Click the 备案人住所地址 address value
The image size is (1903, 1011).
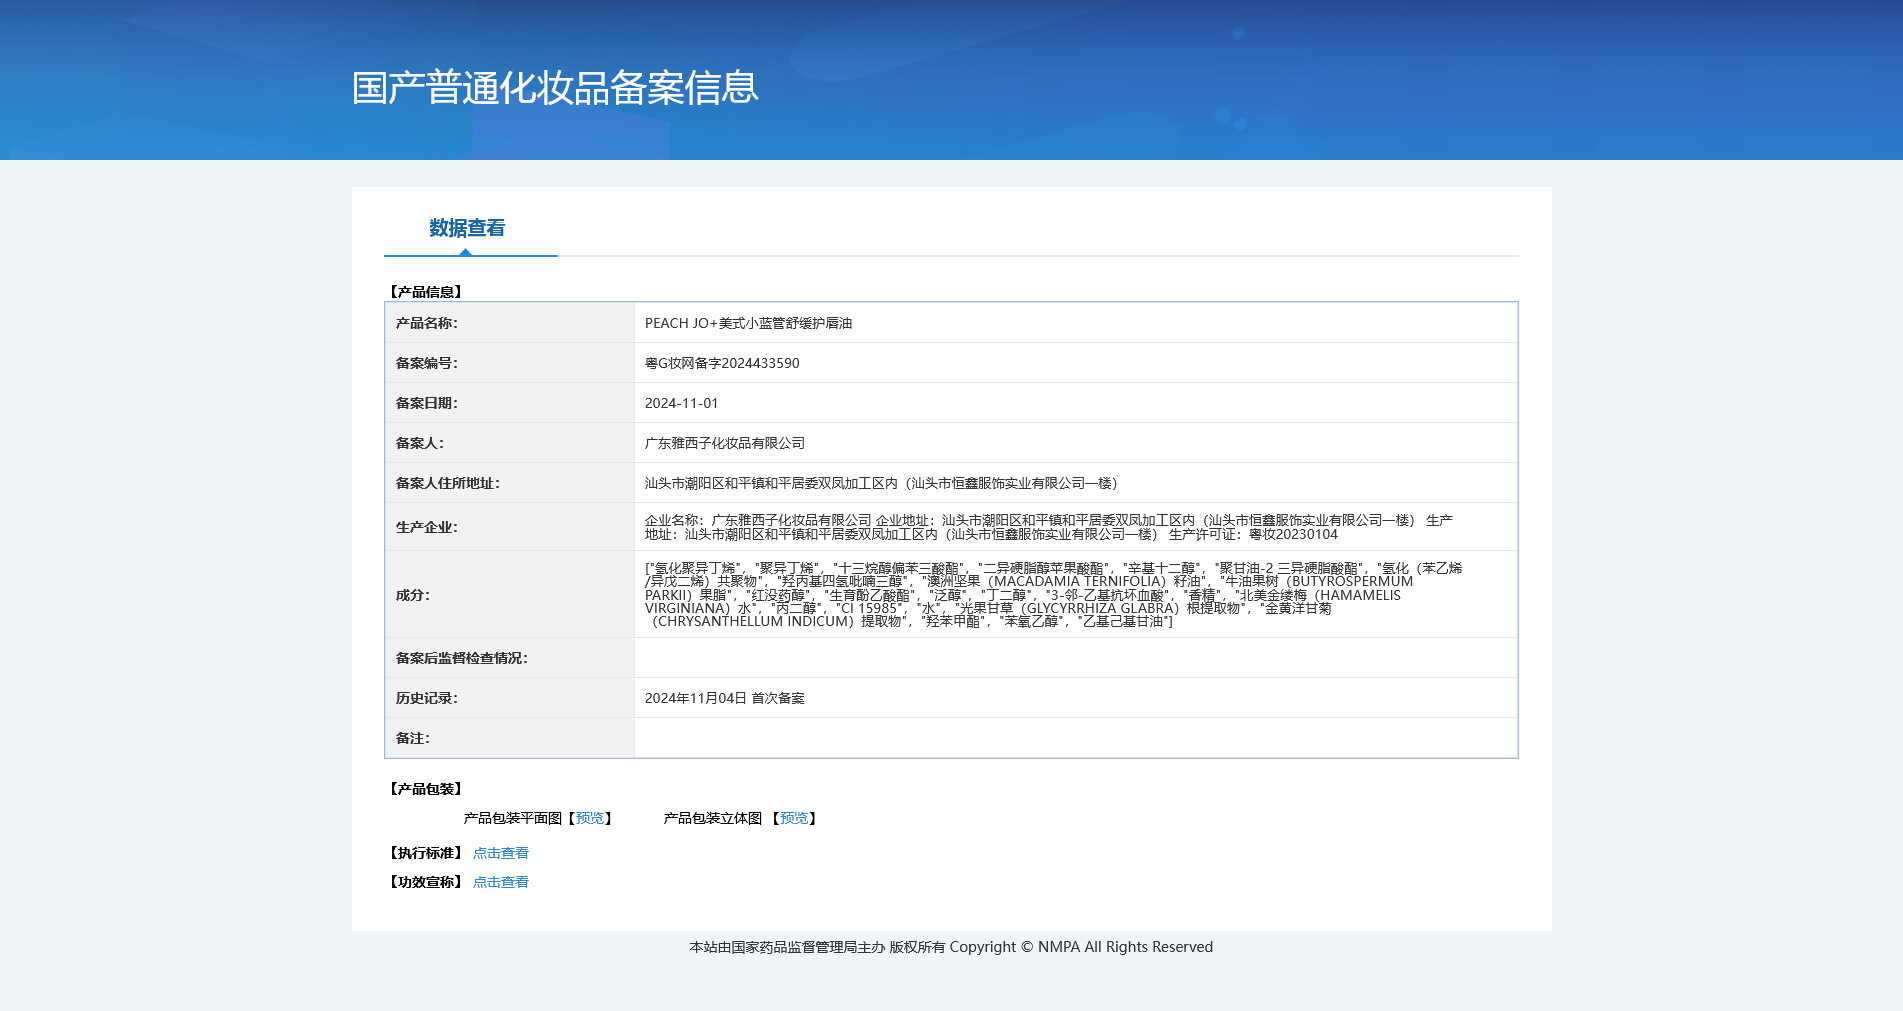(x=881, y=483)
